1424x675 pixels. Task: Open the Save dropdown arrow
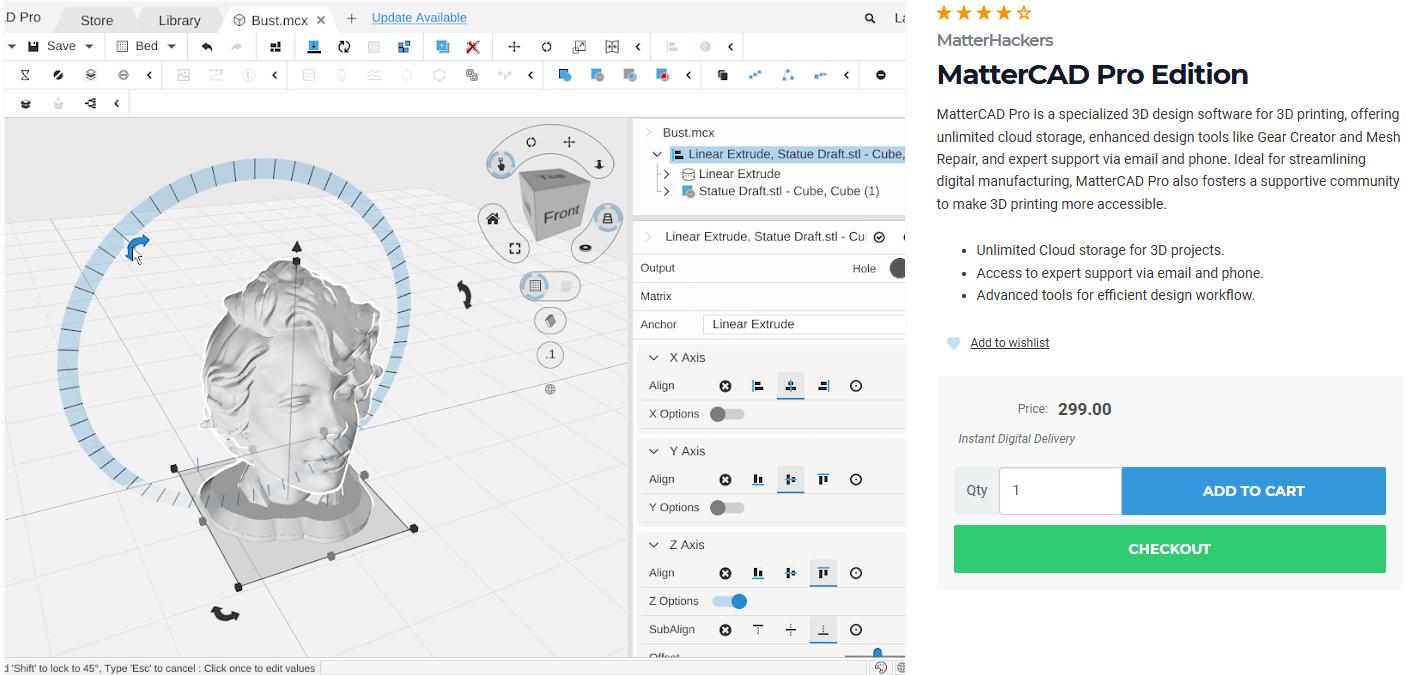pyautogui.click(x=89, y=47)
